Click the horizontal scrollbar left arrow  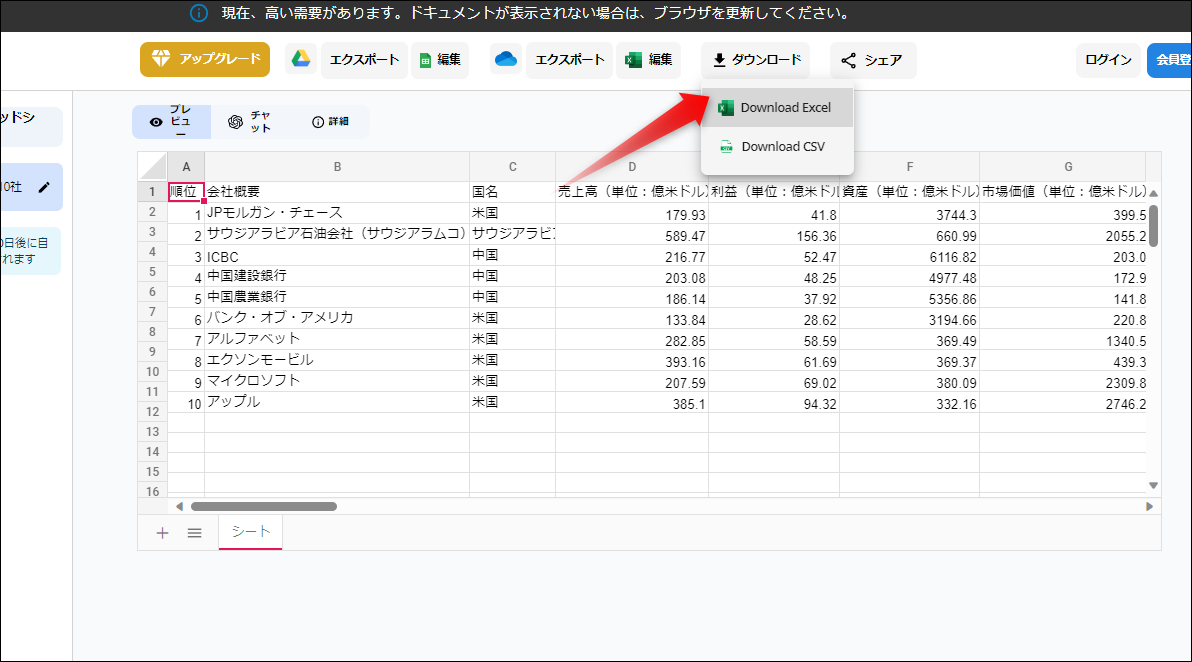[179, 506]
